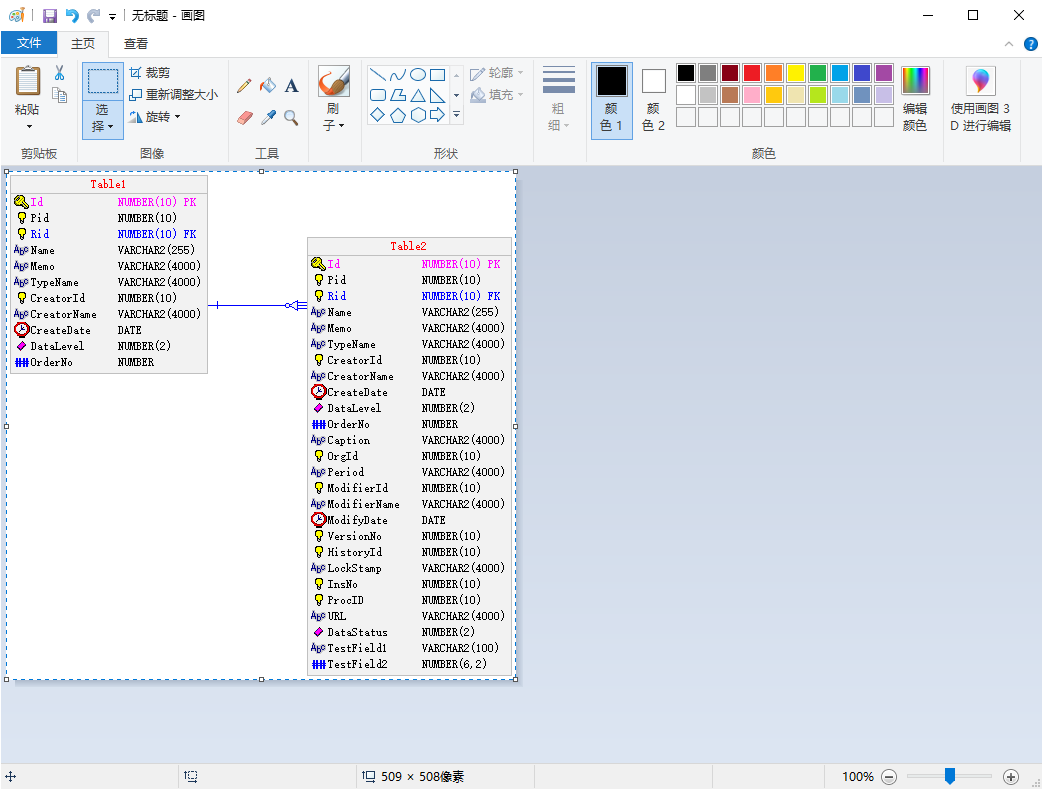Click the brush tool icon
This screenshot has width=1043, height=790.
[333, 82]
